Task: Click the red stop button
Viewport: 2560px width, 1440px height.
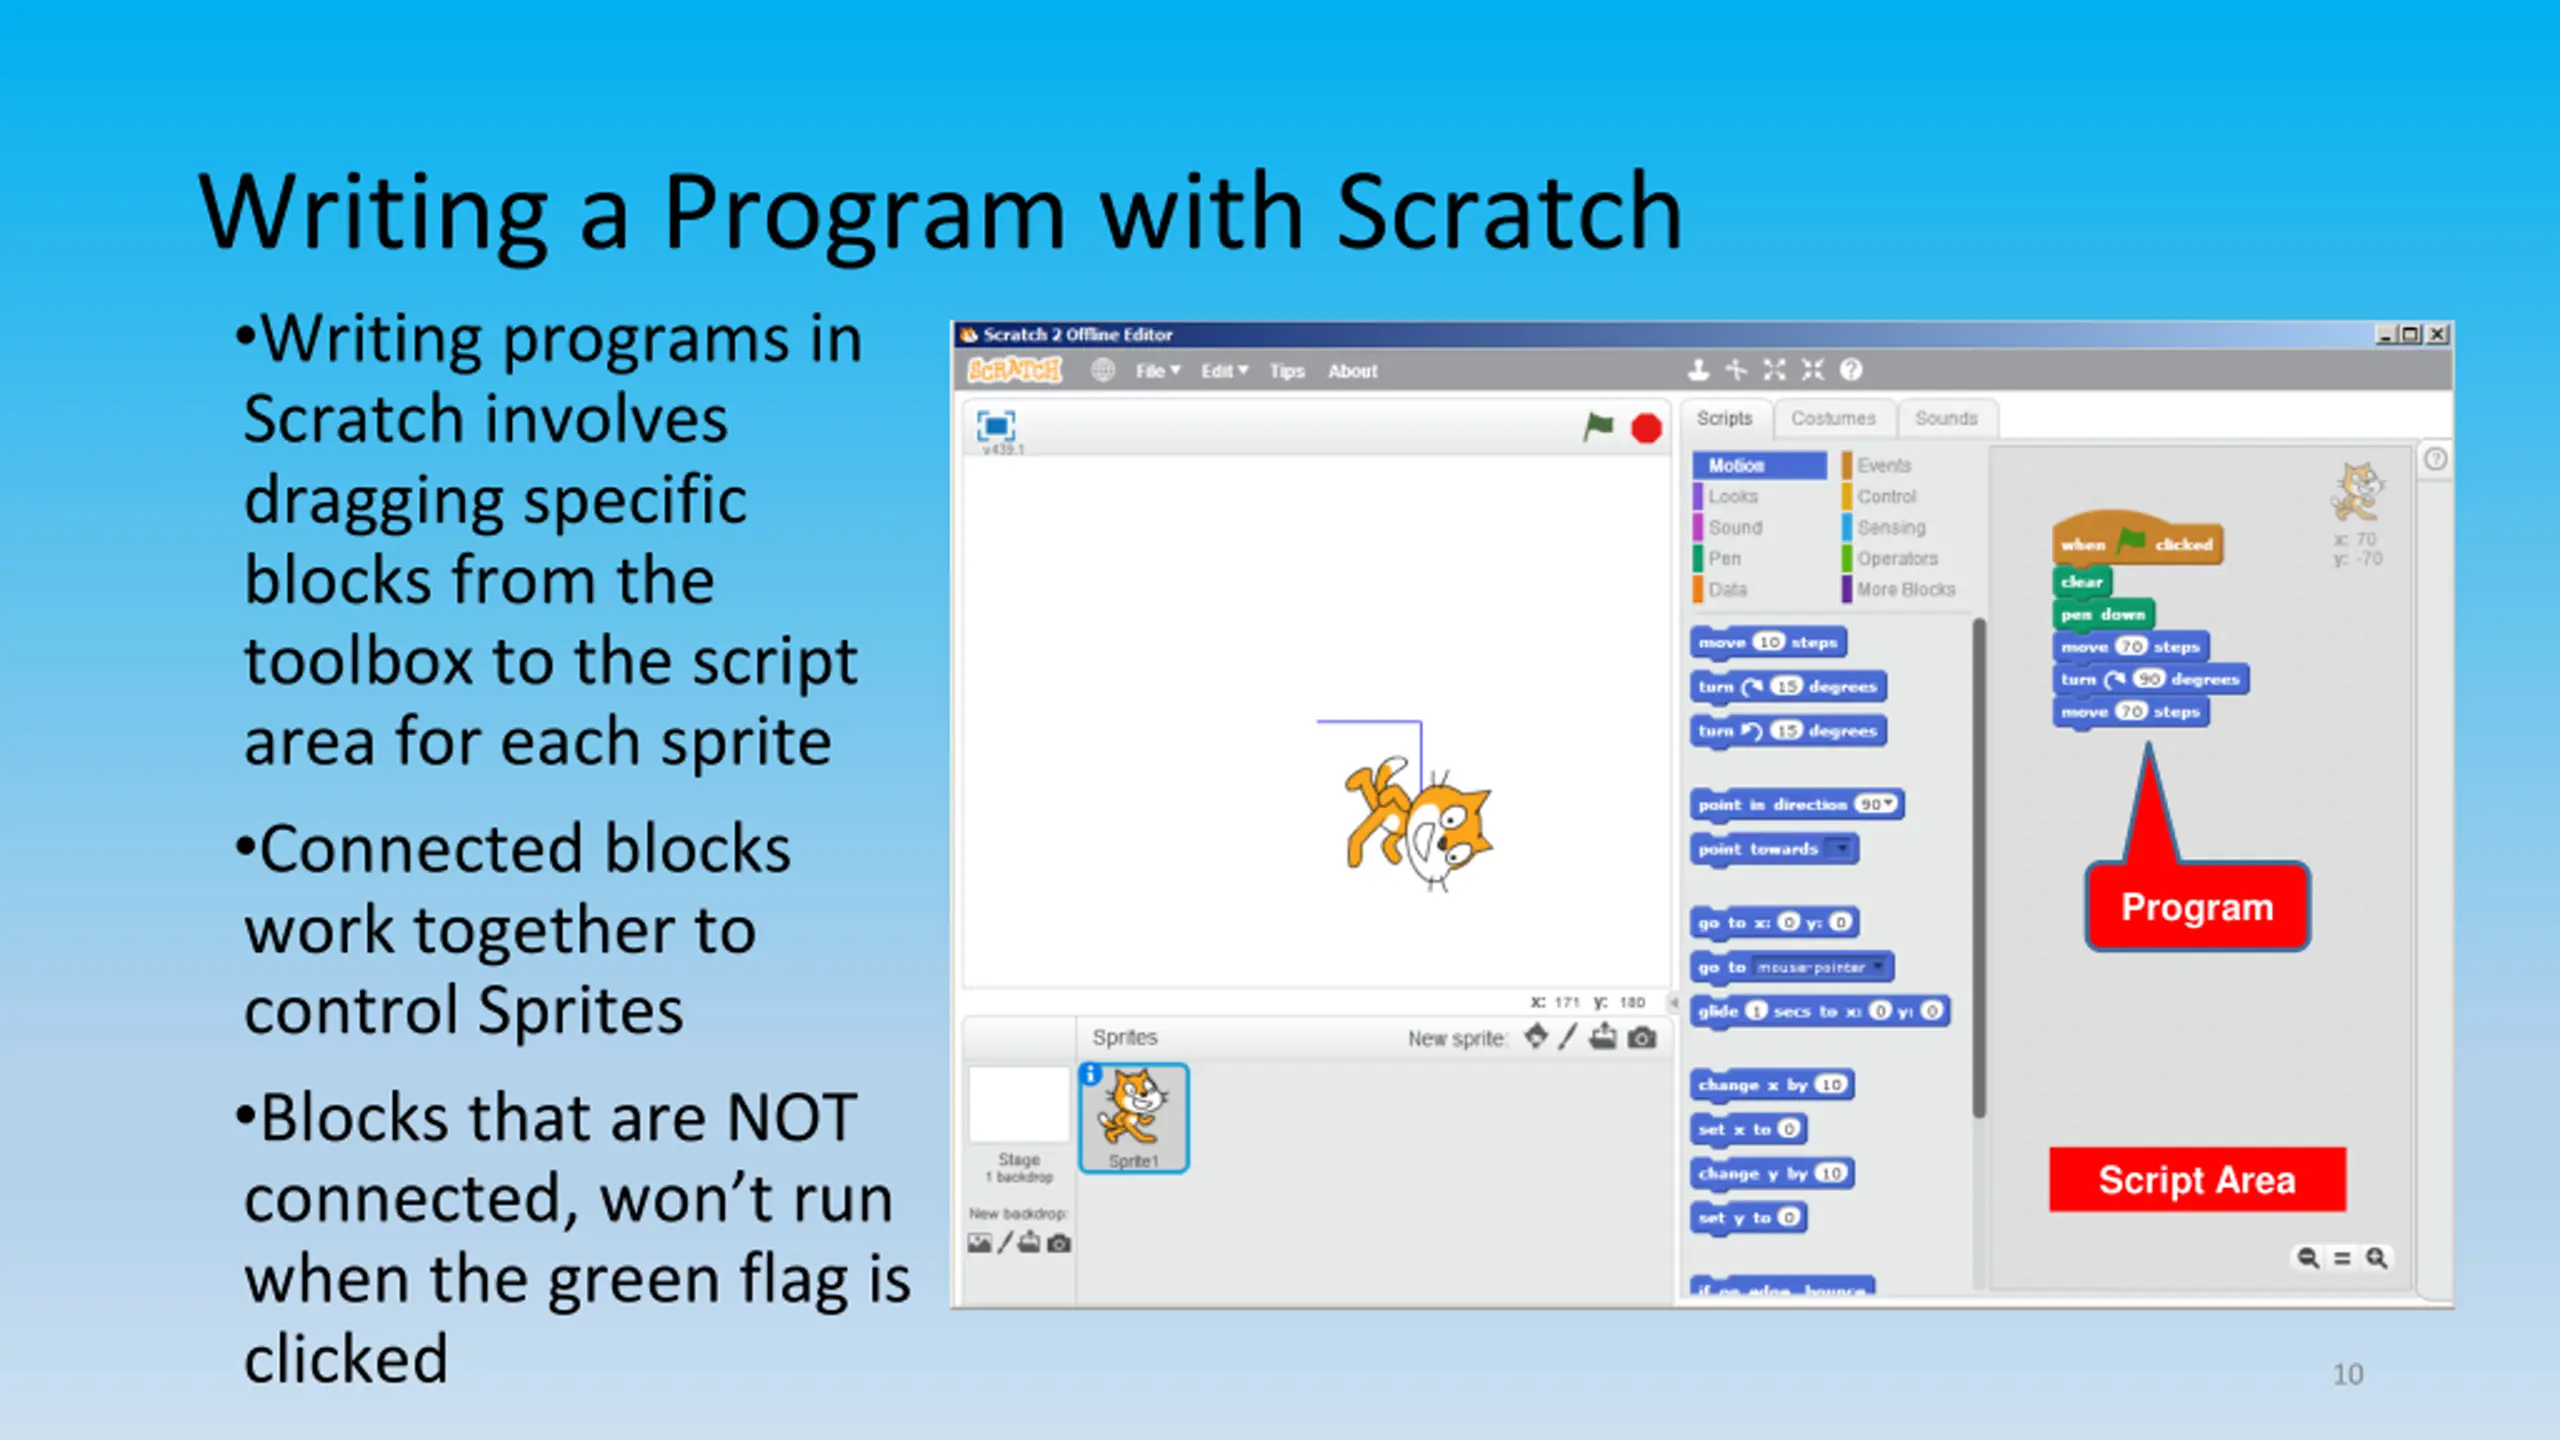Action: [1646, 428]
